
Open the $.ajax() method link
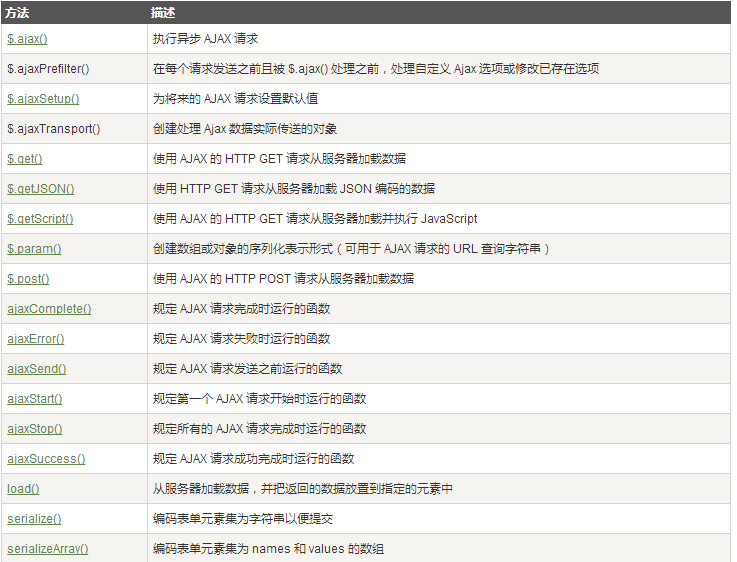[x=27, y=39]
